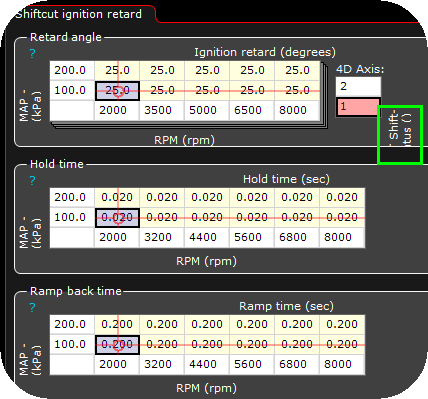Image resolution: width=428 pixels, height=399 pixels.
Task: Select the Shiftcut ignition retard tab
Action: point(79,14)
